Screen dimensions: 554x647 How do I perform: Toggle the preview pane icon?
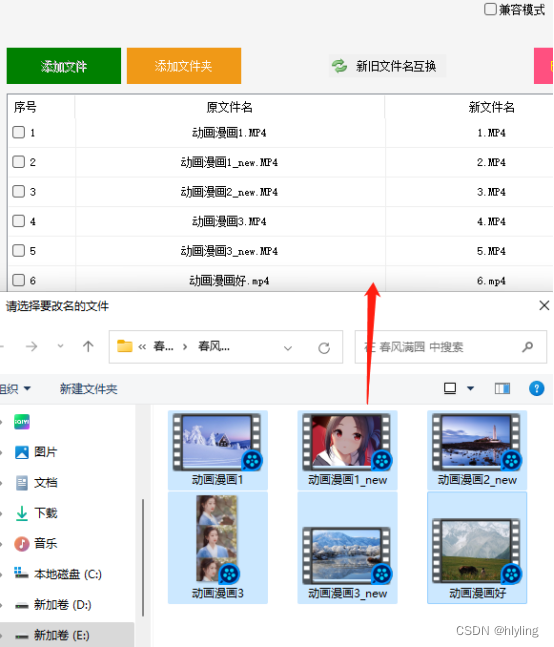[x=502, y=388]
